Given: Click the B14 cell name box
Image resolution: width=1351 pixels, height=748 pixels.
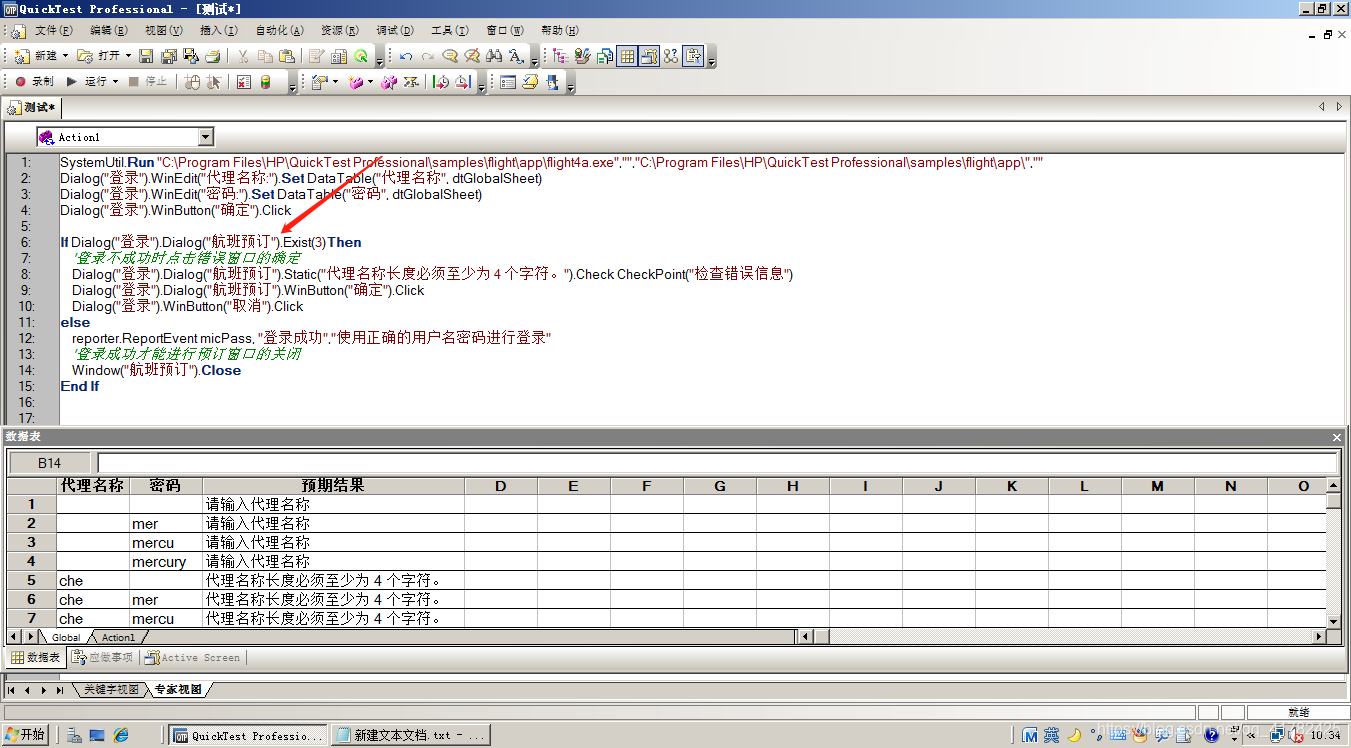Looking at the screenshot, I should (49, 463).
